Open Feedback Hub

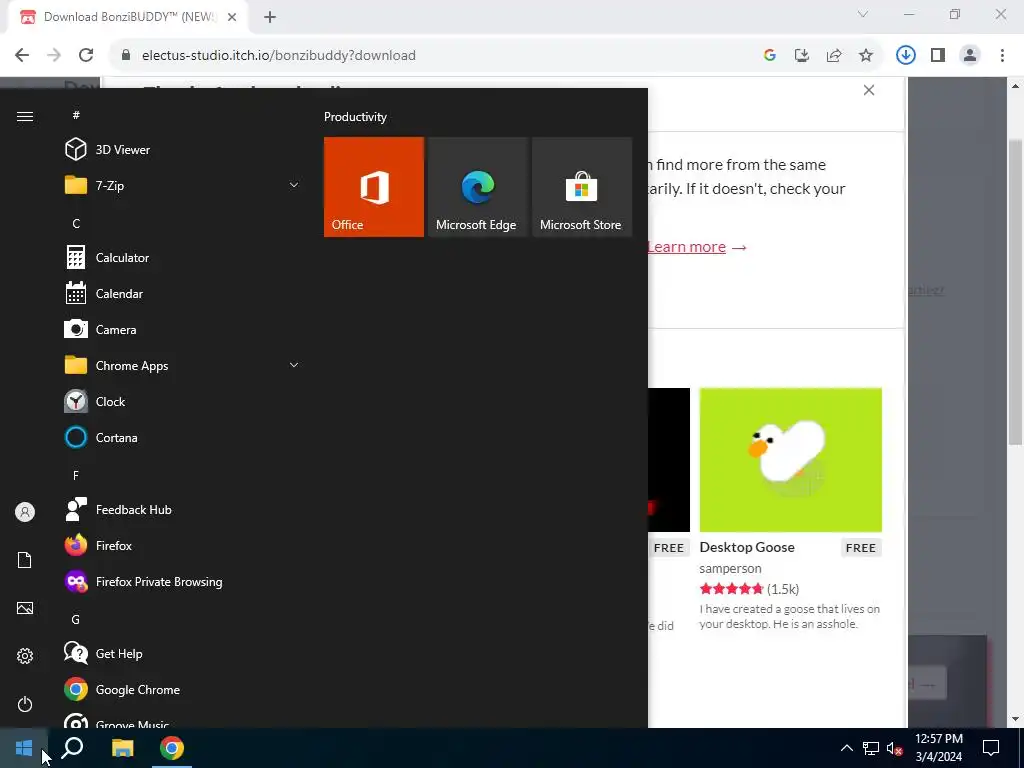pyautogui.click(x=183, y=509)
